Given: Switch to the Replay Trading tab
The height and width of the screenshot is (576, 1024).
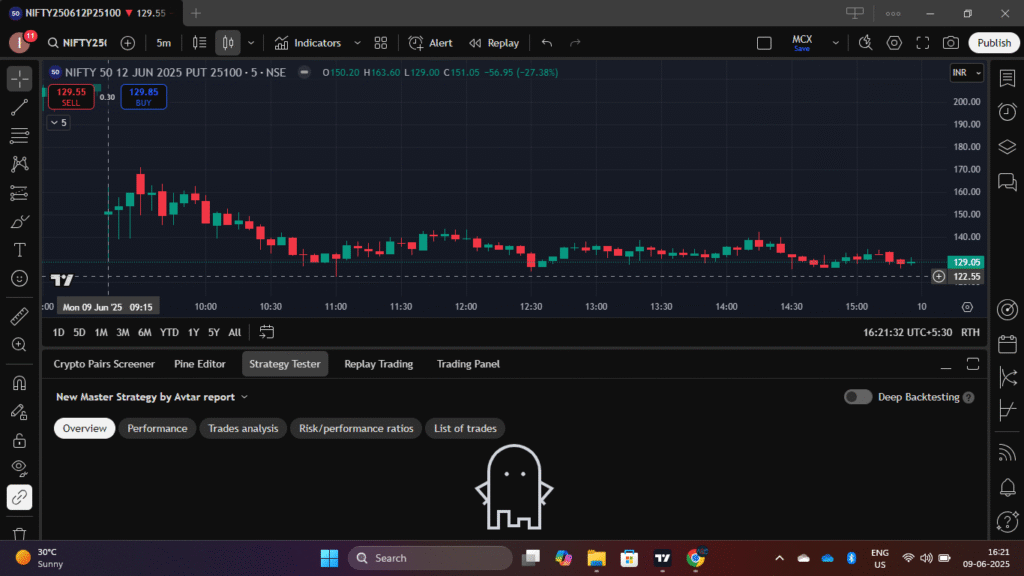Looking at the screenshot, I should pyautogui.click(x=379, y=364).
